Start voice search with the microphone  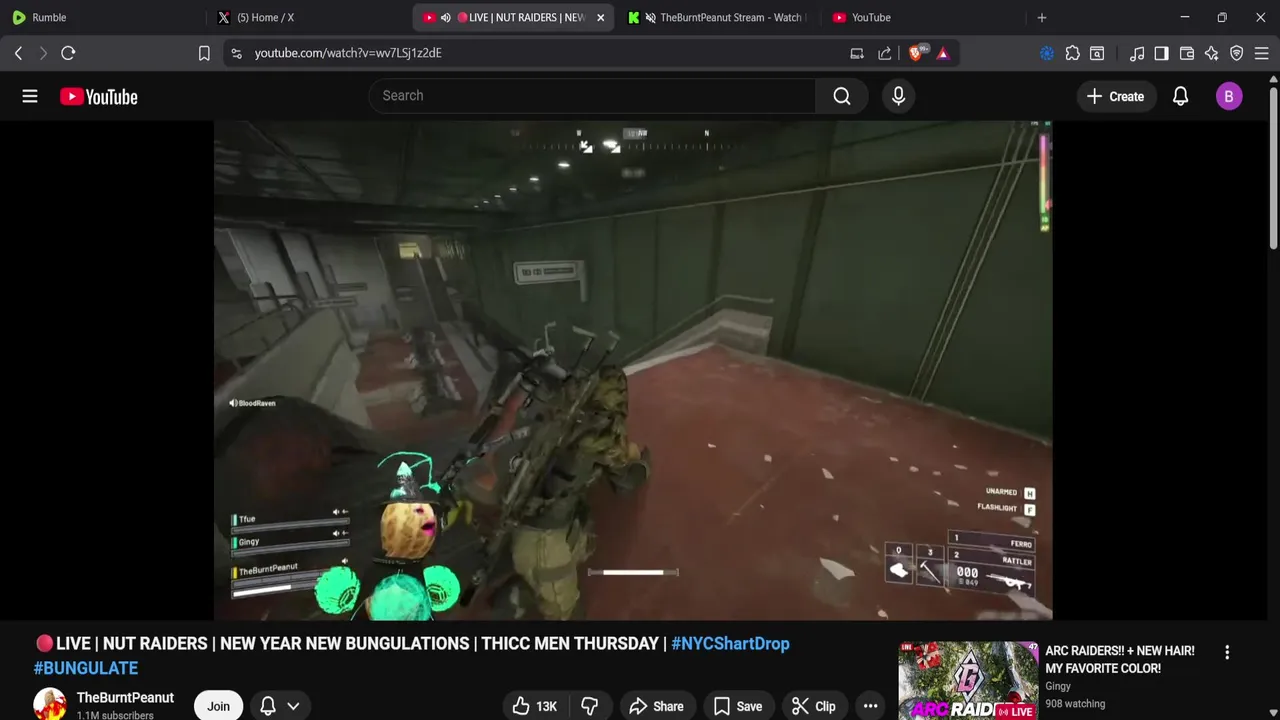898,96
